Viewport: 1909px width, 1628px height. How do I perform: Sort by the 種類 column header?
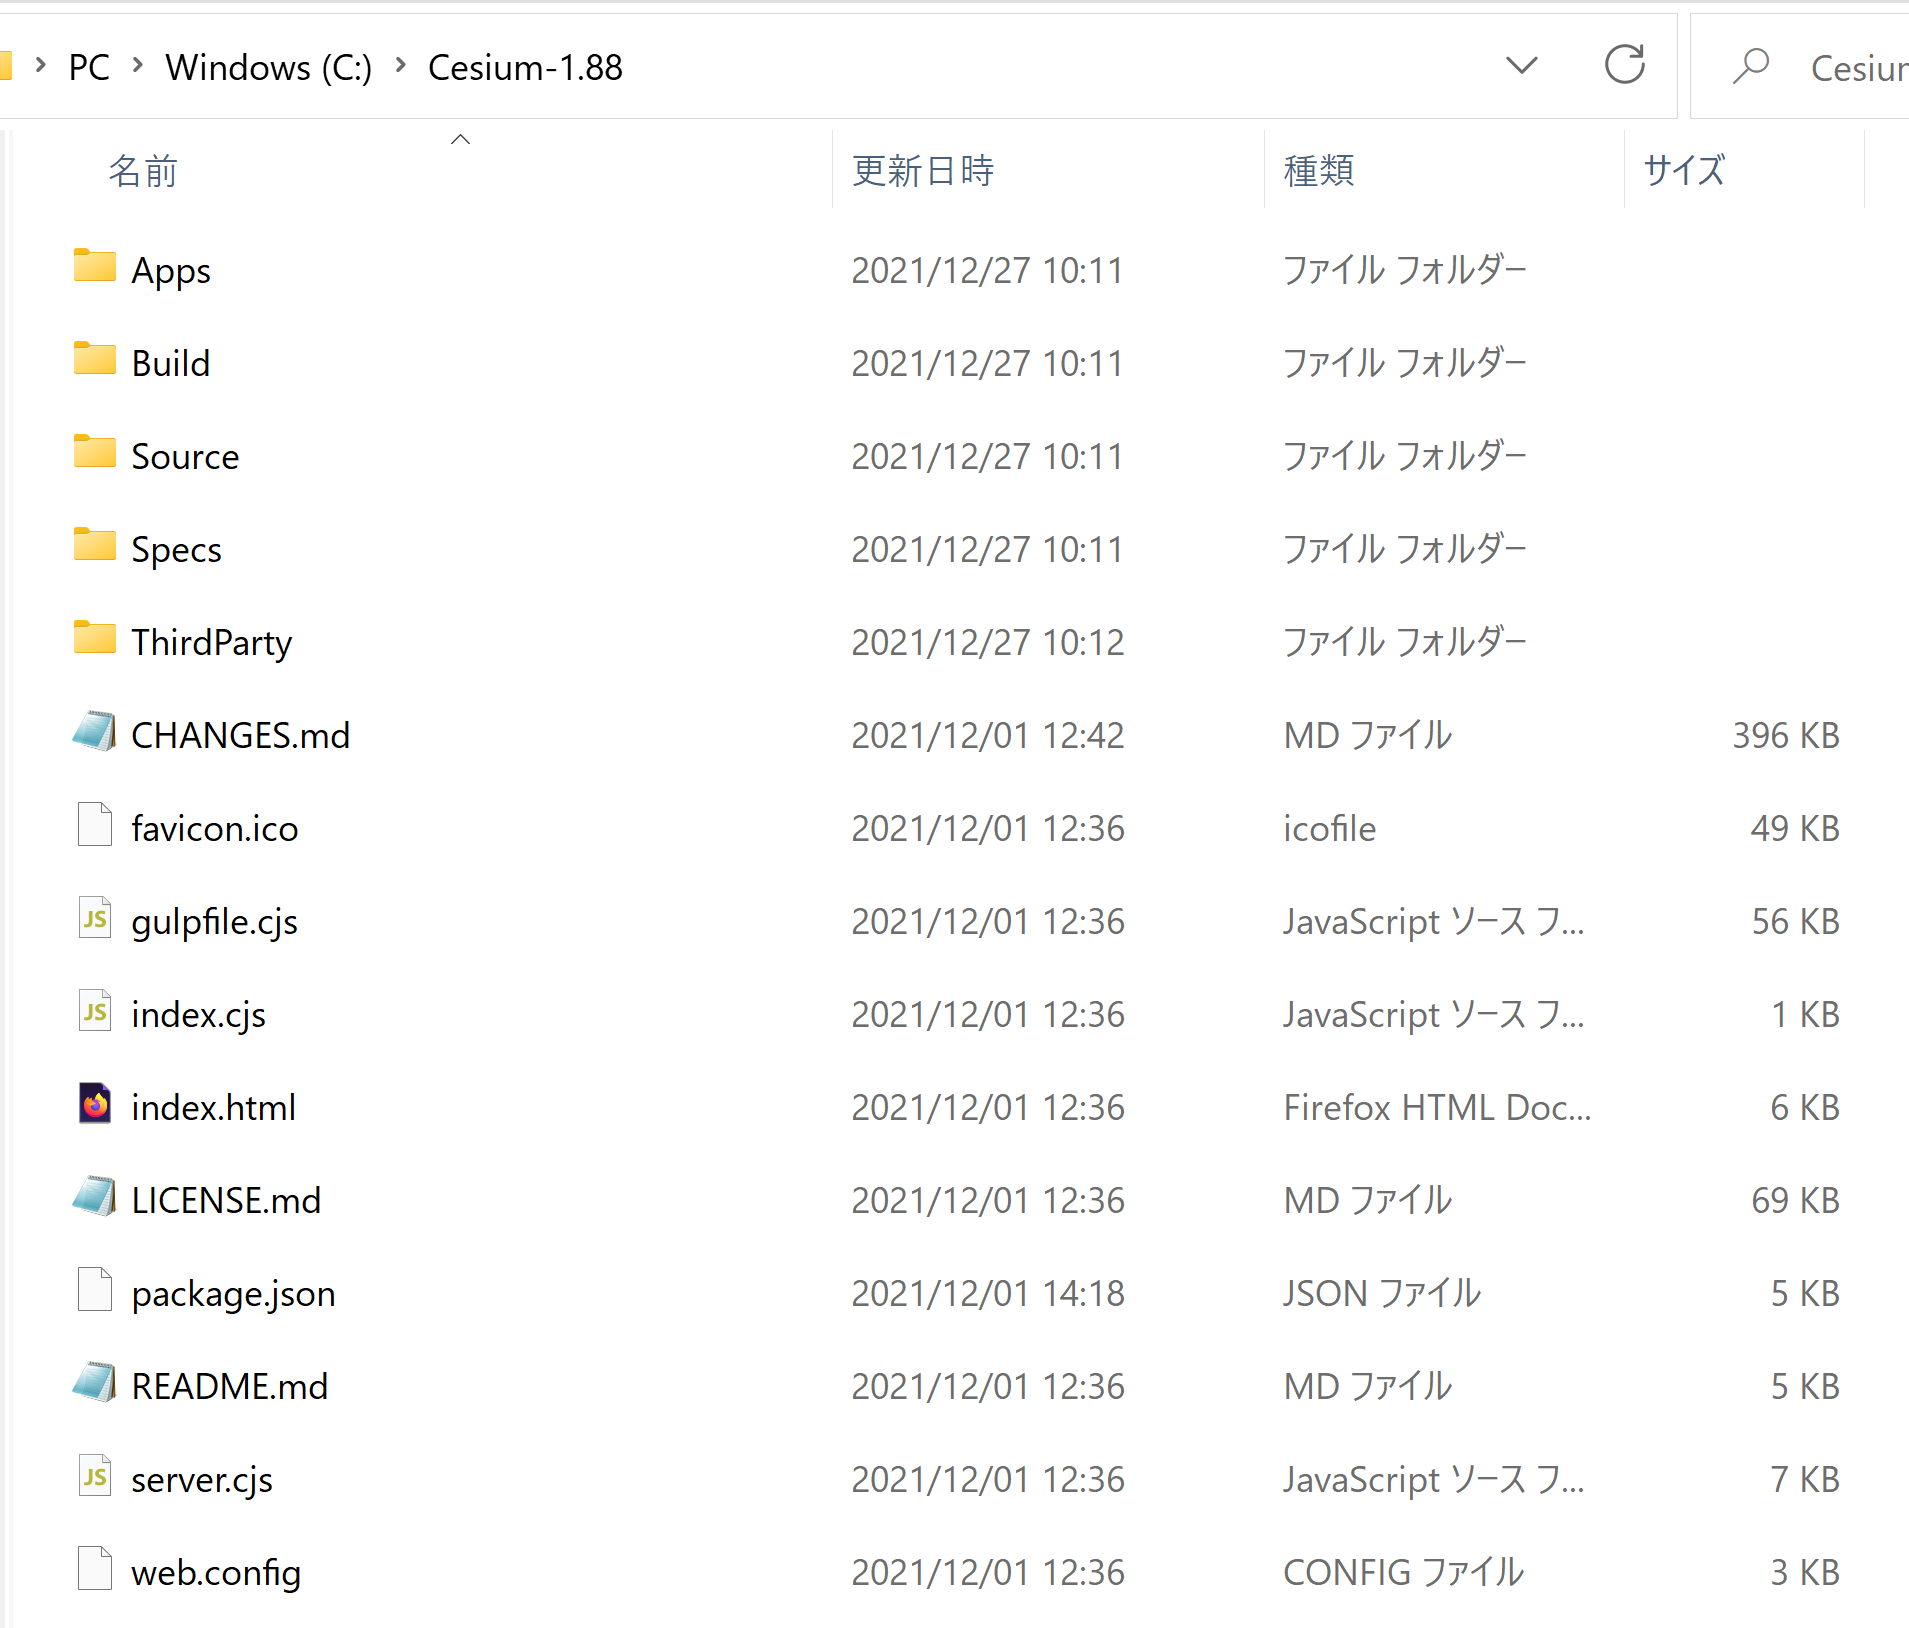pyautogui.click(x=1318, y=171)
